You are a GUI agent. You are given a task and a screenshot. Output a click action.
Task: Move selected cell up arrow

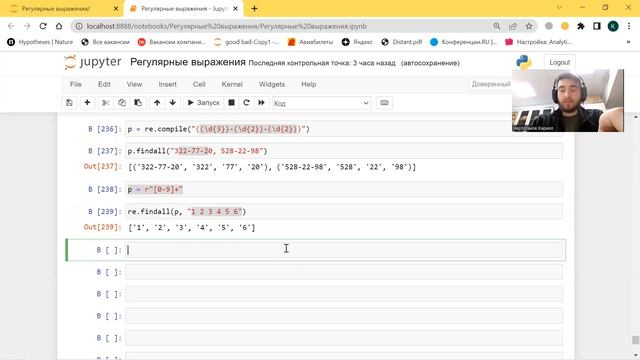point(157,103)
